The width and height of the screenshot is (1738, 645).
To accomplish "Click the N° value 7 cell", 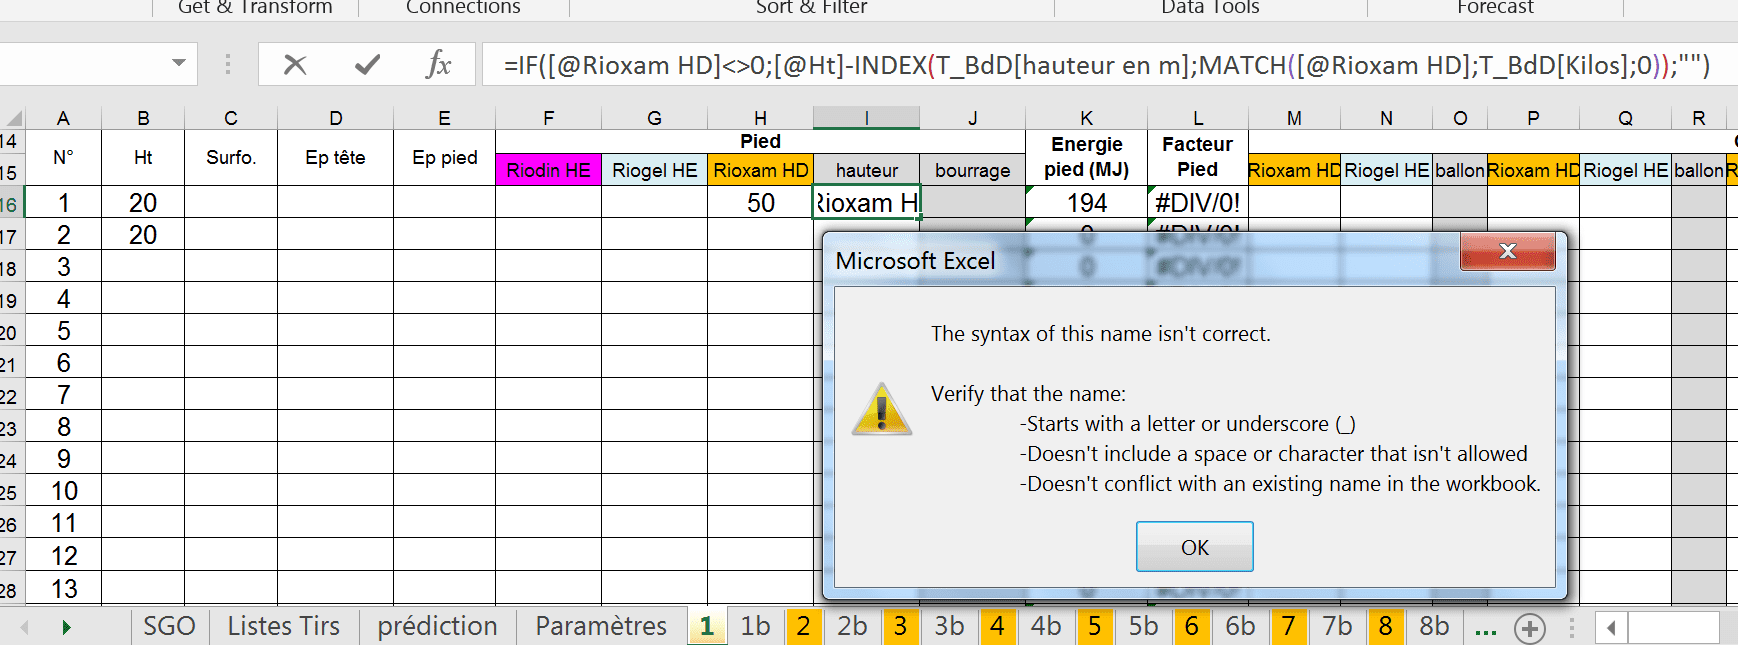I will click(63, 395).
